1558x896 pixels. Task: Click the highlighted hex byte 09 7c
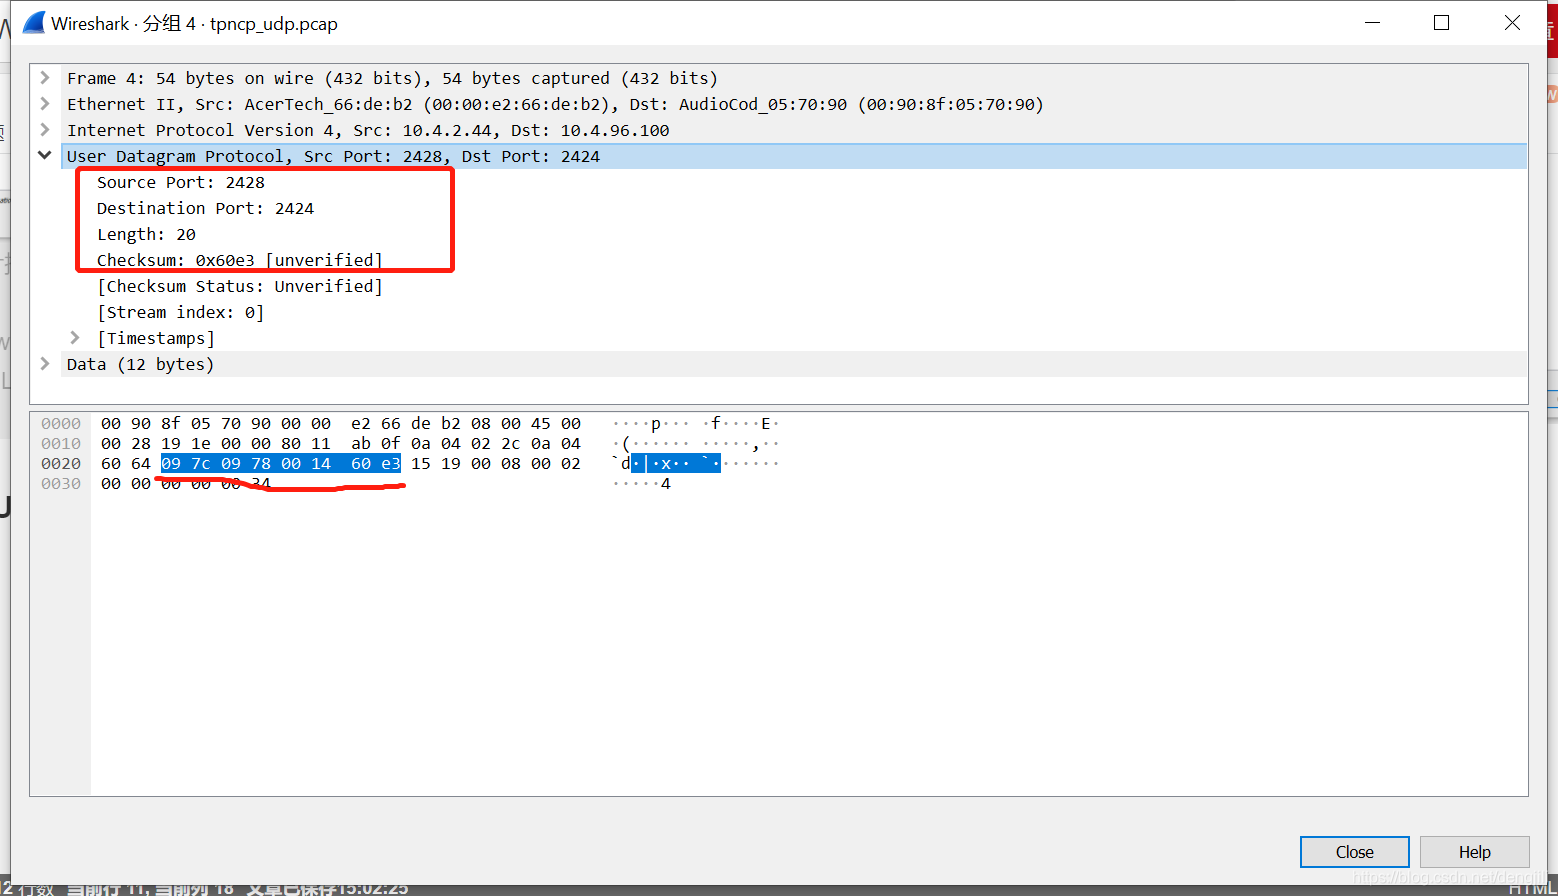(x=186, y=464)
